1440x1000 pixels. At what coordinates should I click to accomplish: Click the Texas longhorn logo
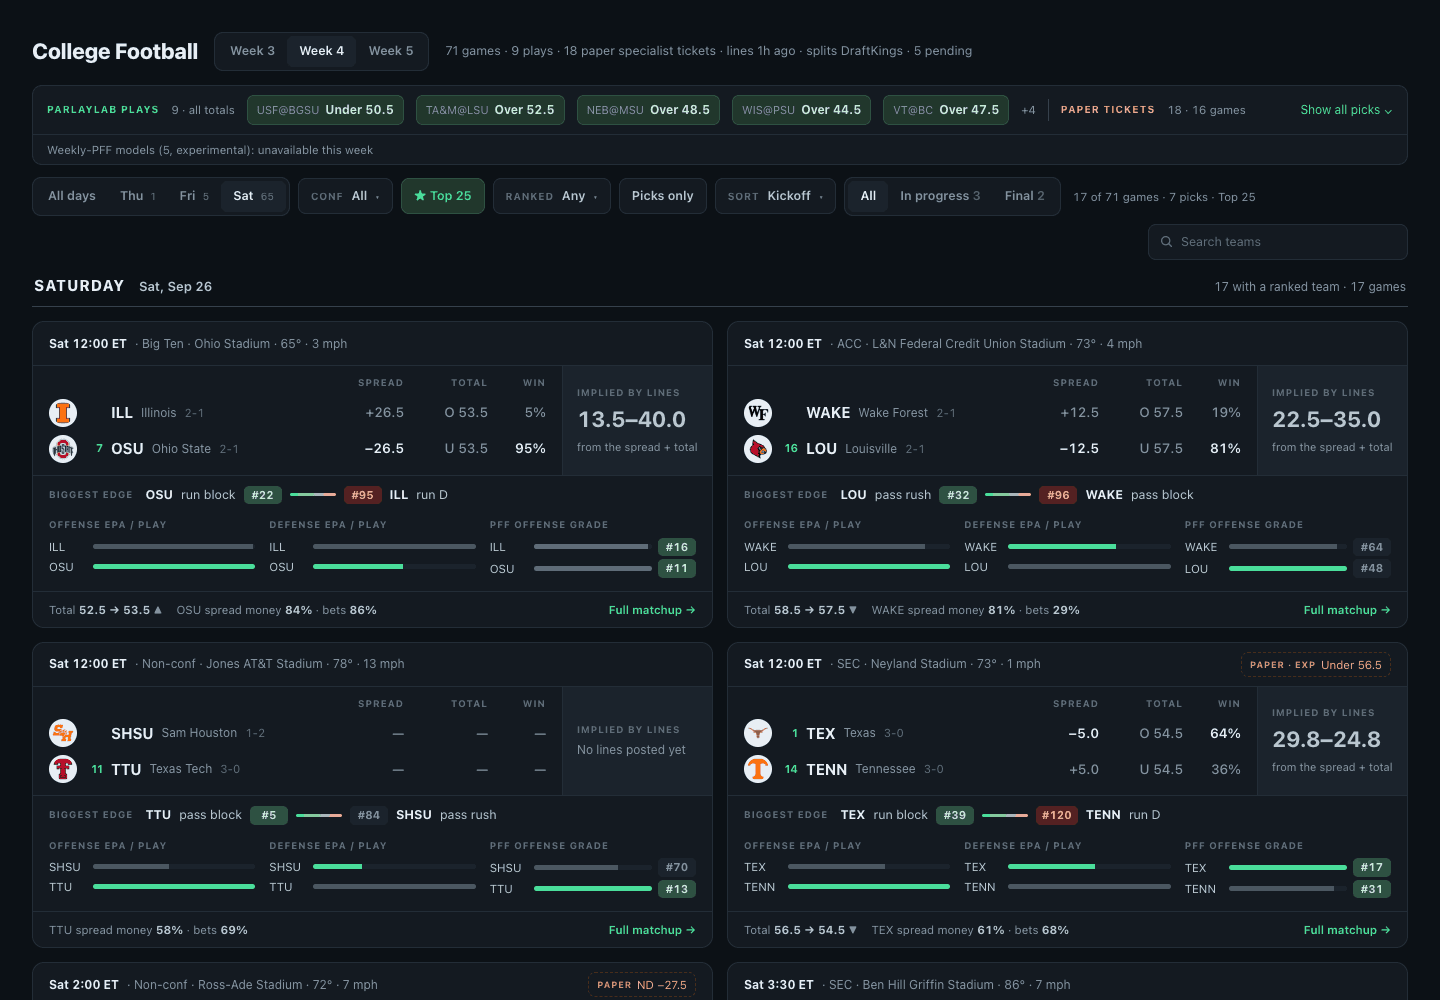point(758,733)
